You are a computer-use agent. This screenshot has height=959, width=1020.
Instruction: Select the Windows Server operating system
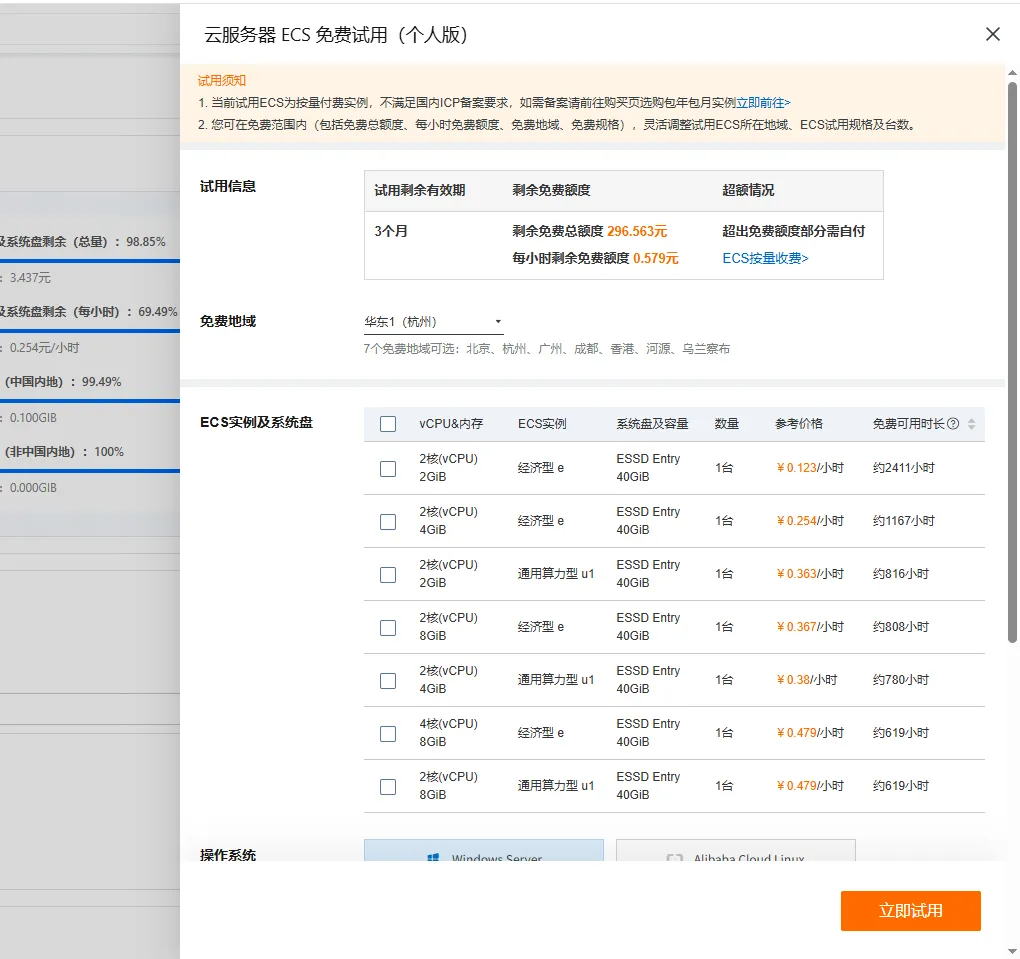coord(483,850)
